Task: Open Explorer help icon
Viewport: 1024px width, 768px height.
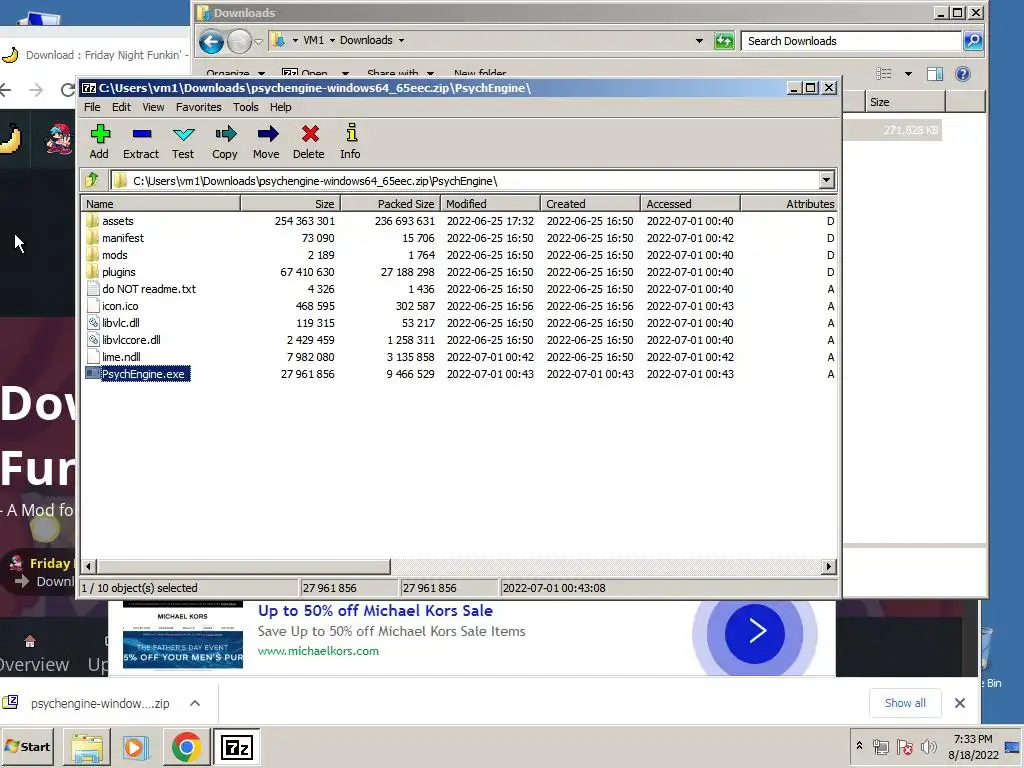Action: [x=963, y=74]
